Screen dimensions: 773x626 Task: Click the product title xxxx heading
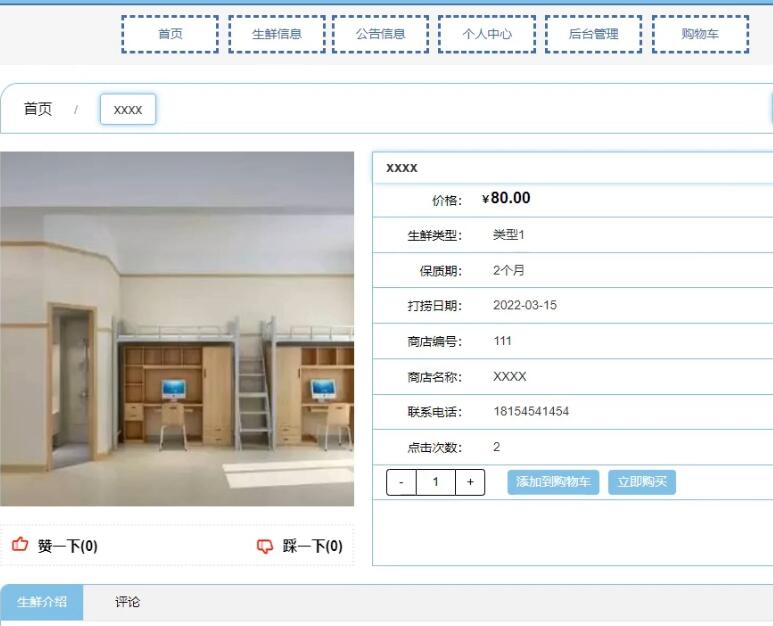click(402, 168)
